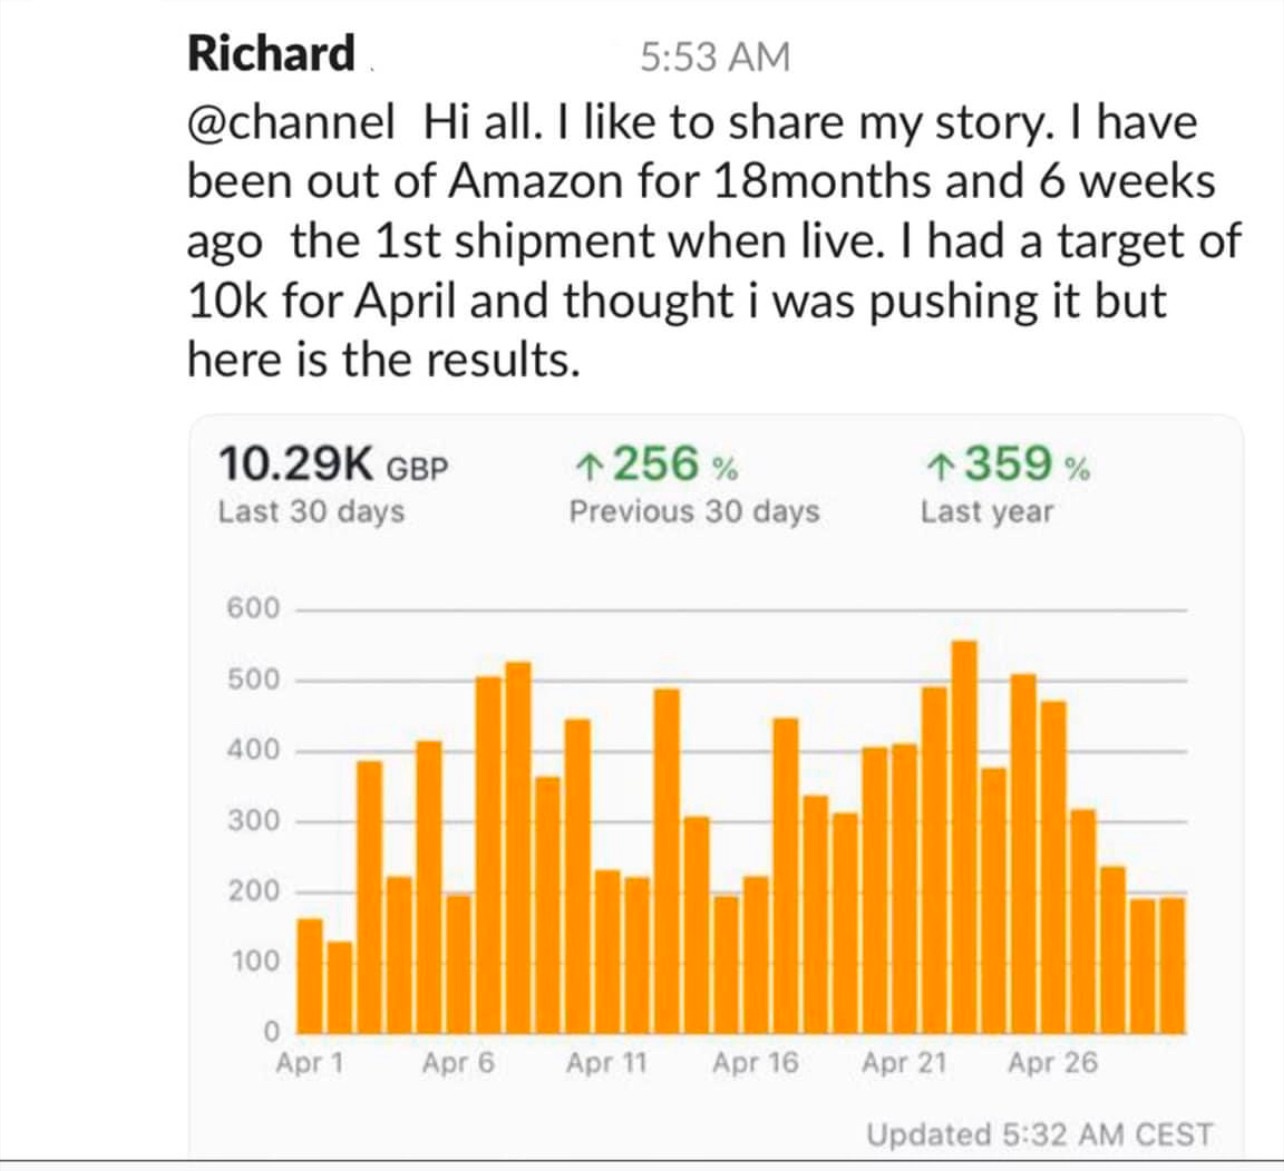Click the Last 30 days label
This screenshot has height=1171, width=1284.
[x=311, y=511]
